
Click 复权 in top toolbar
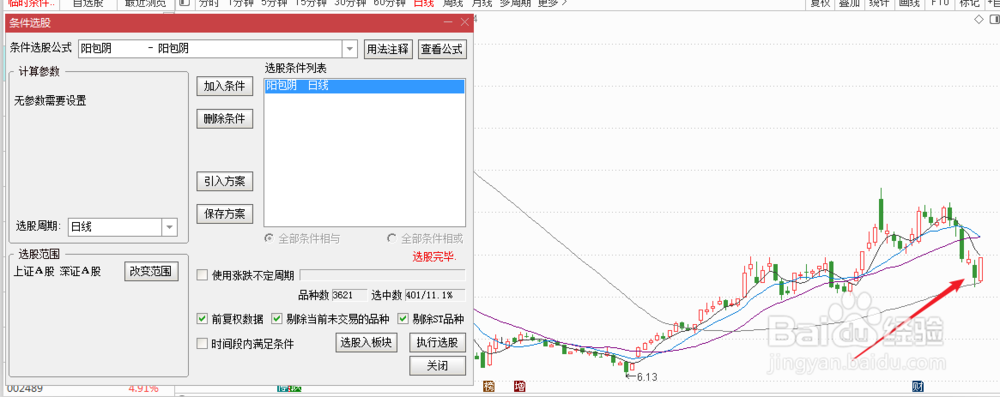(x=820, y=3)
